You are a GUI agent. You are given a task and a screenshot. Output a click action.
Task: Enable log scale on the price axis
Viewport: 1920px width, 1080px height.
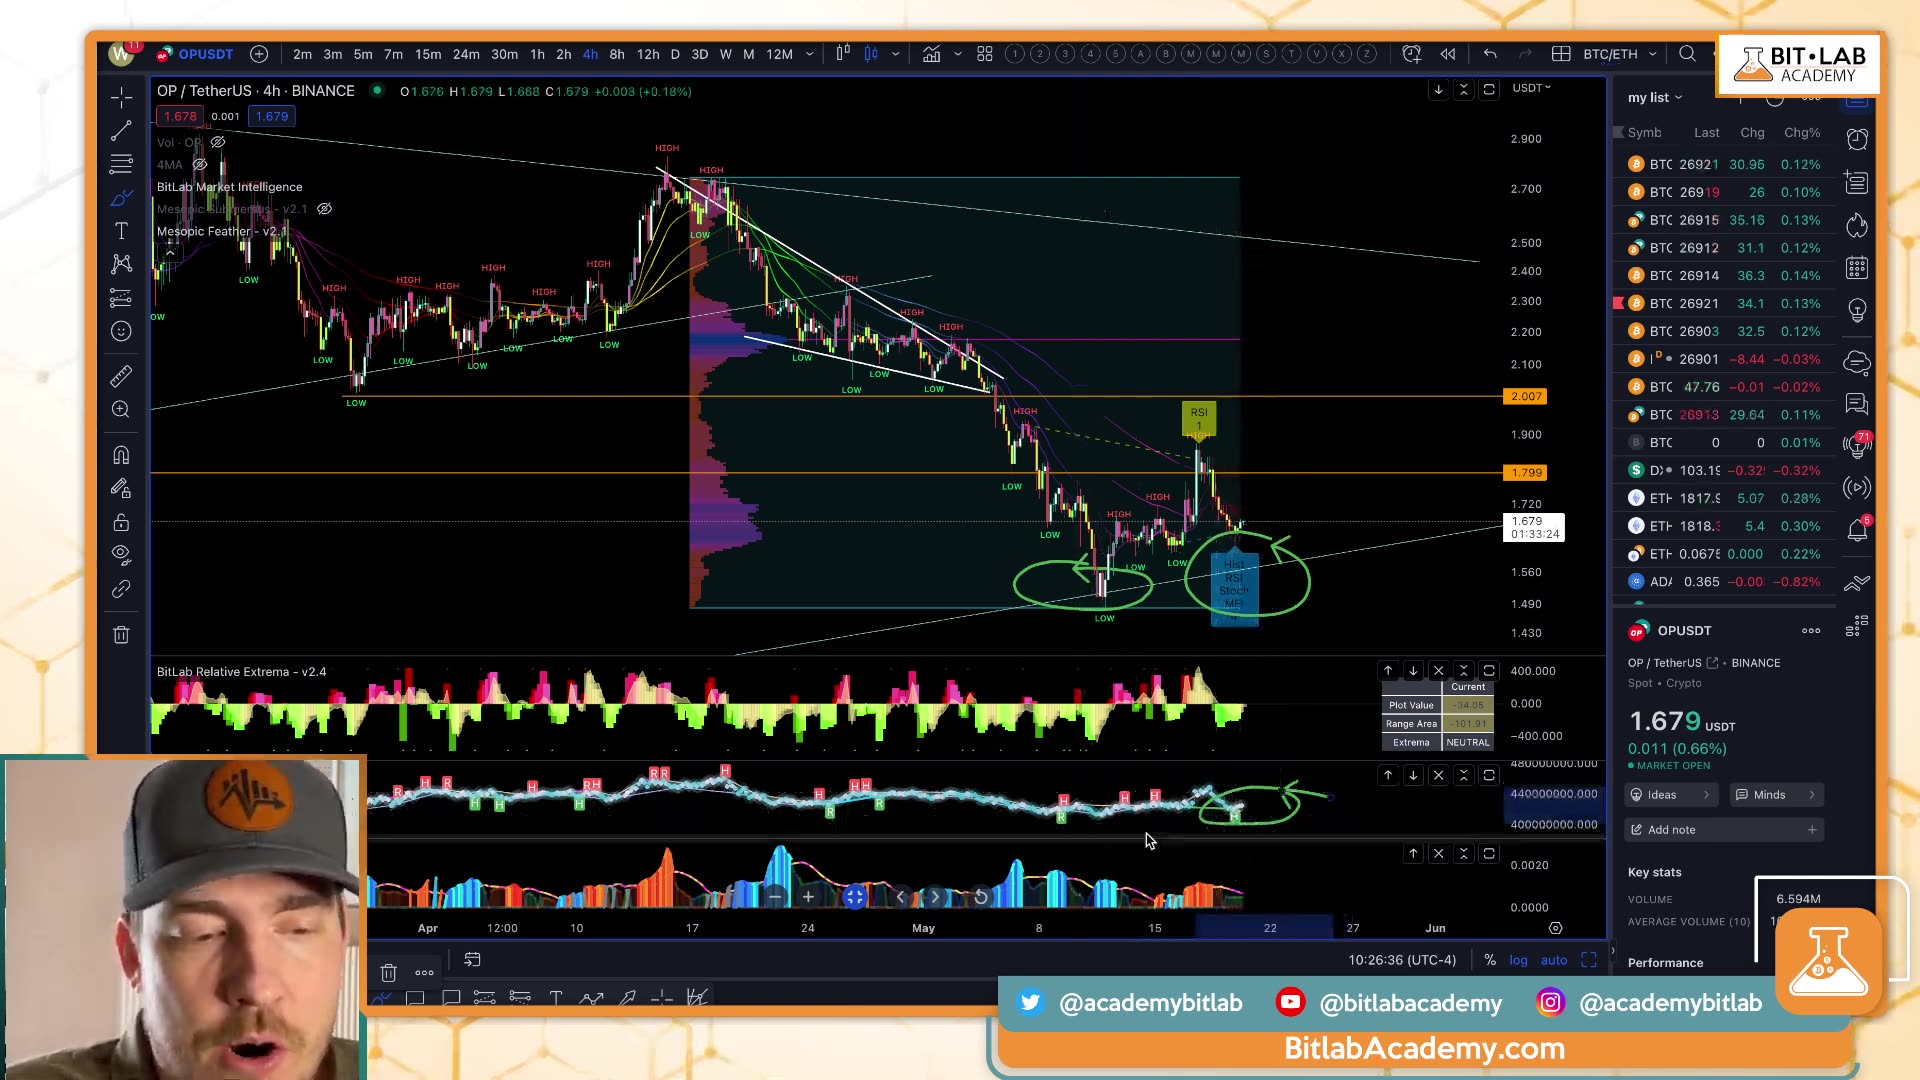(1518, 960)
